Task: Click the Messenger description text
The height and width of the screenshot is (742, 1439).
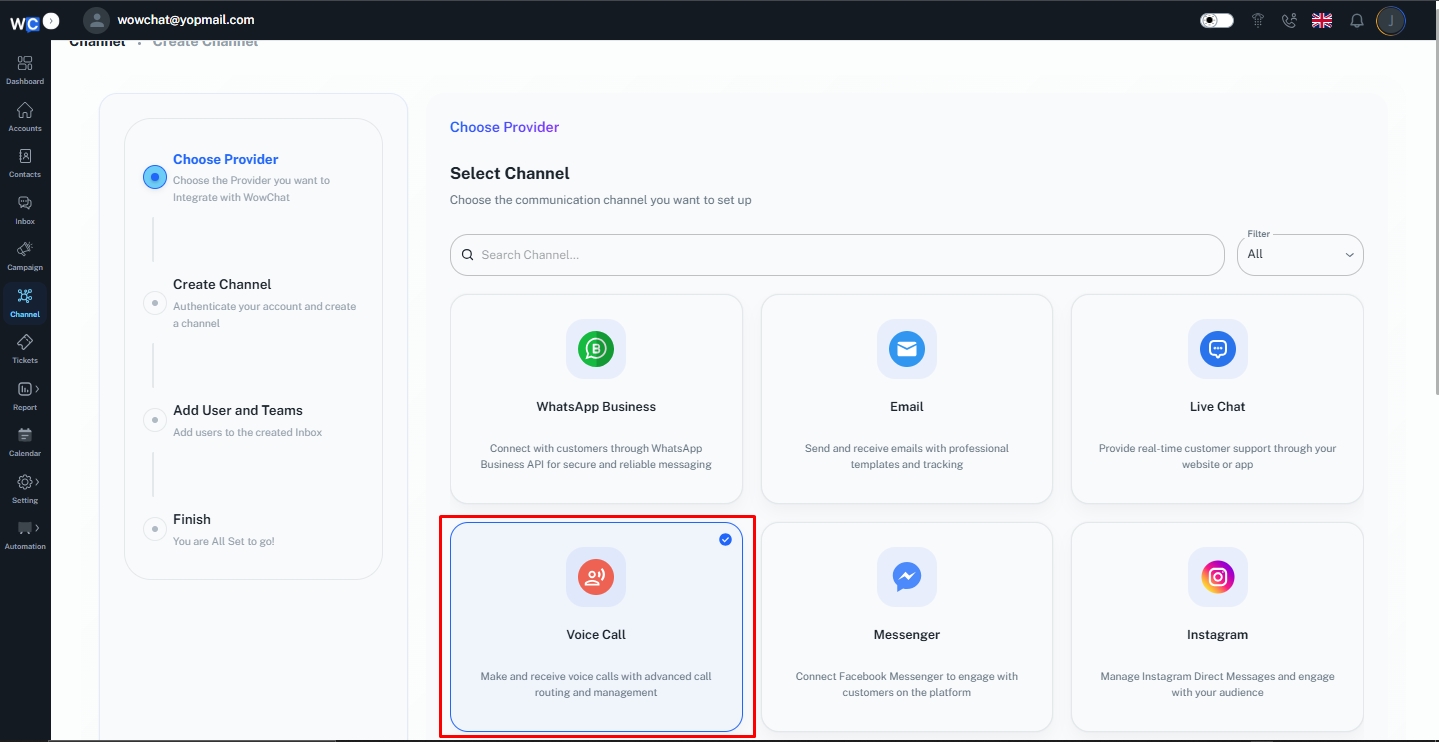Action: click(907, 685)
